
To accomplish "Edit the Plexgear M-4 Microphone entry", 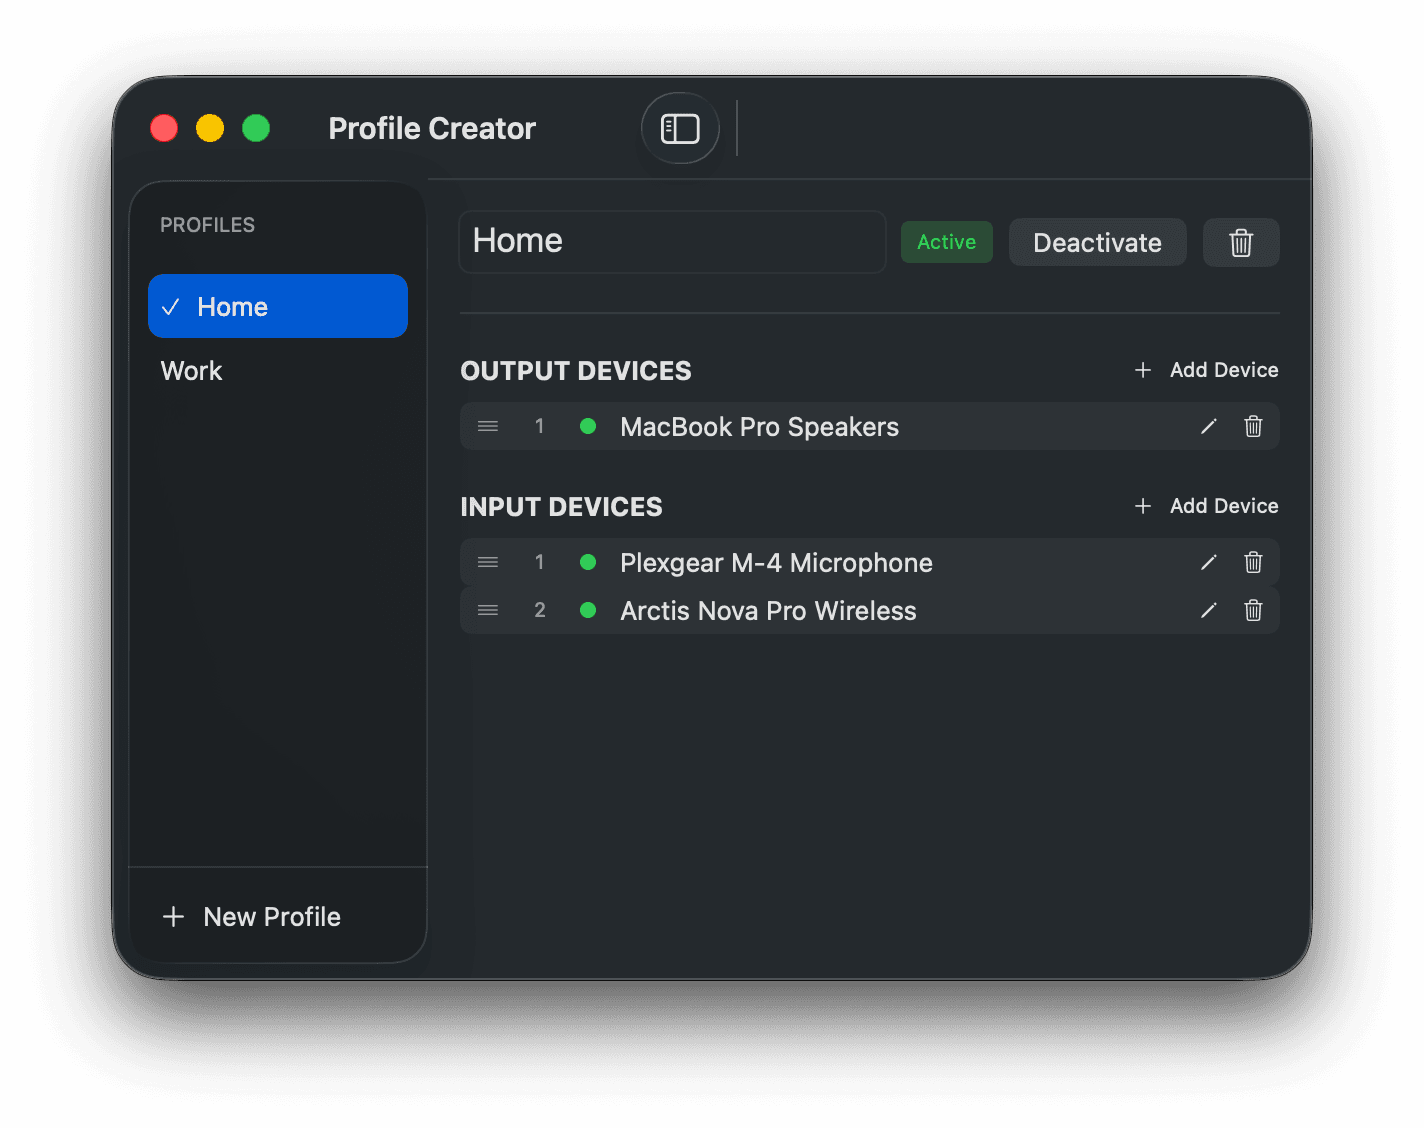I will tap(1209, 563).
